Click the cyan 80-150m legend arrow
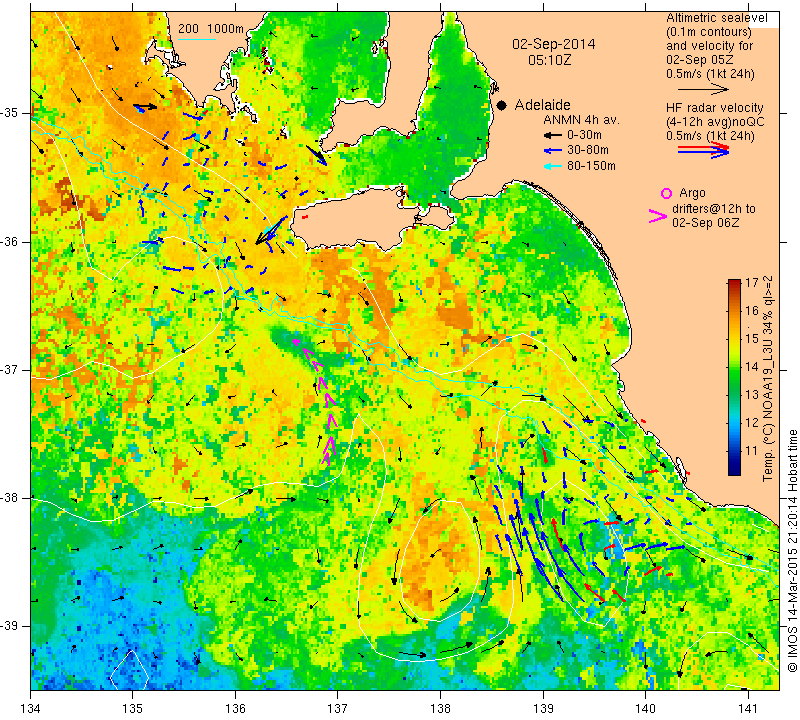Image resolution: width=800 pixels, height=720 pixels. (x=553, y=166)
